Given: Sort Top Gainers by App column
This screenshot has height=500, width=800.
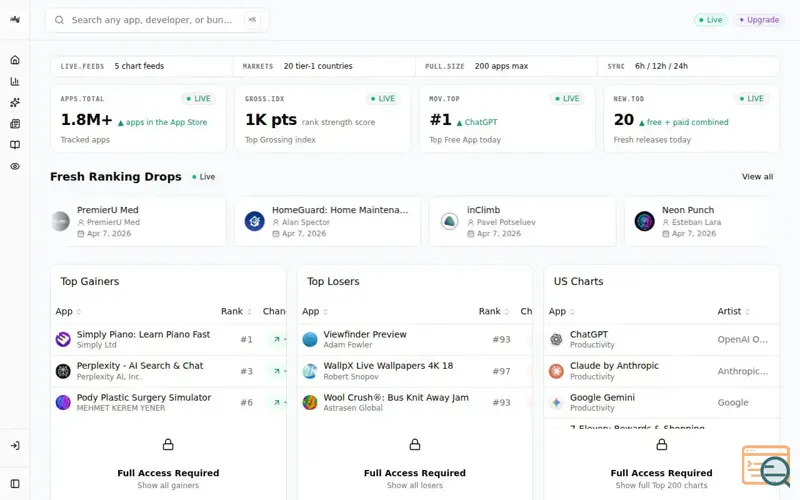Looking at the screenshot, I should pyautogui.click(x=68, y=311).
